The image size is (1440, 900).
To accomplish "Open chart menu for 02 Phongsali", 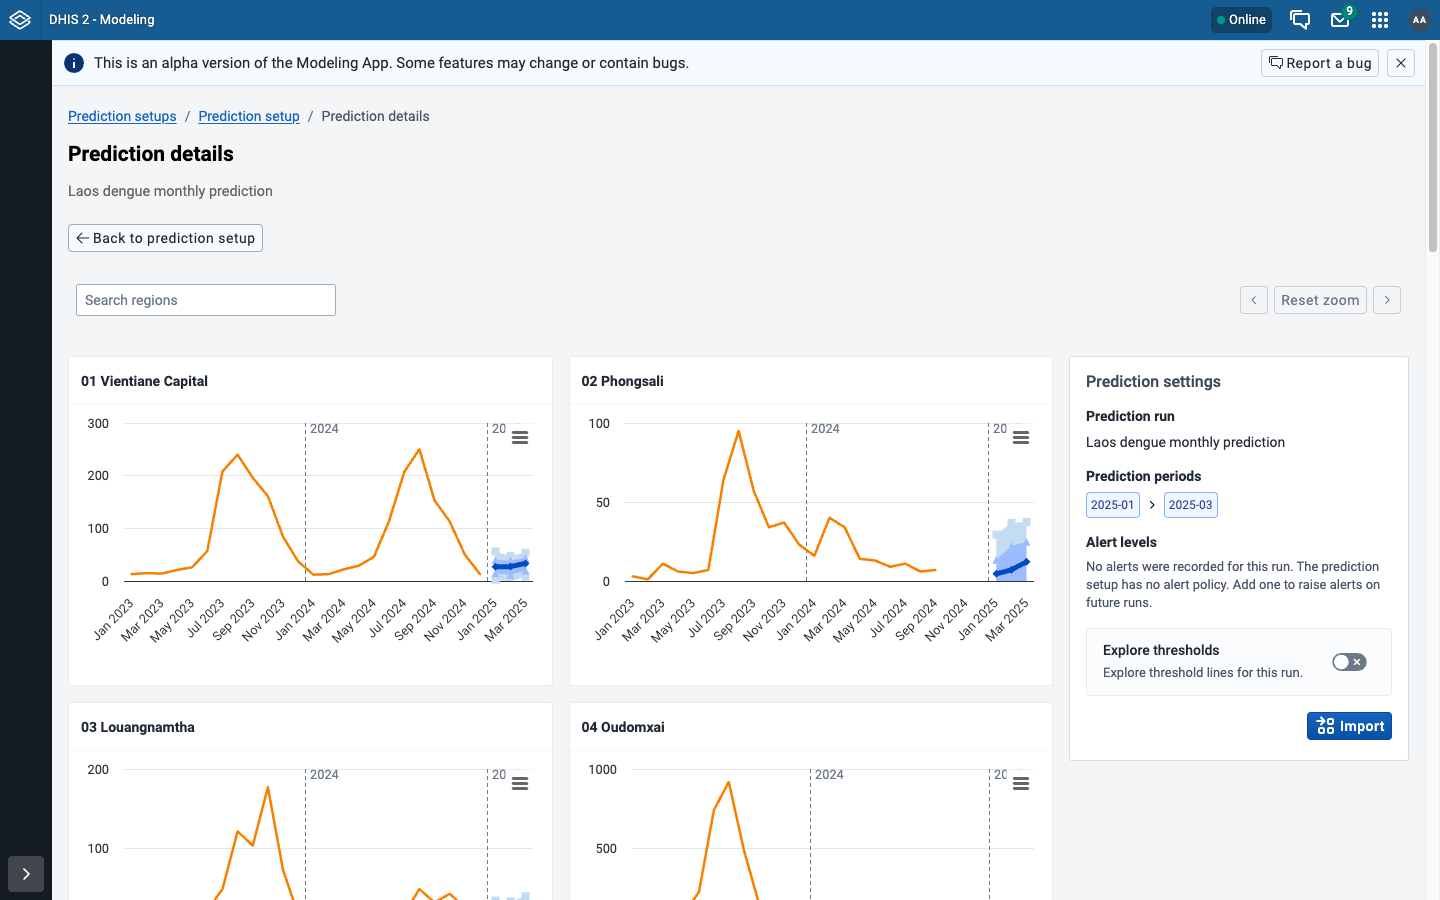I will coord(1021,438).
